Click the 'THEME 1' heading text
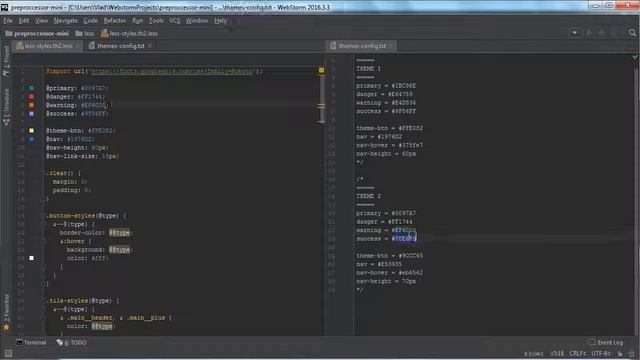 tap(369, 69)
